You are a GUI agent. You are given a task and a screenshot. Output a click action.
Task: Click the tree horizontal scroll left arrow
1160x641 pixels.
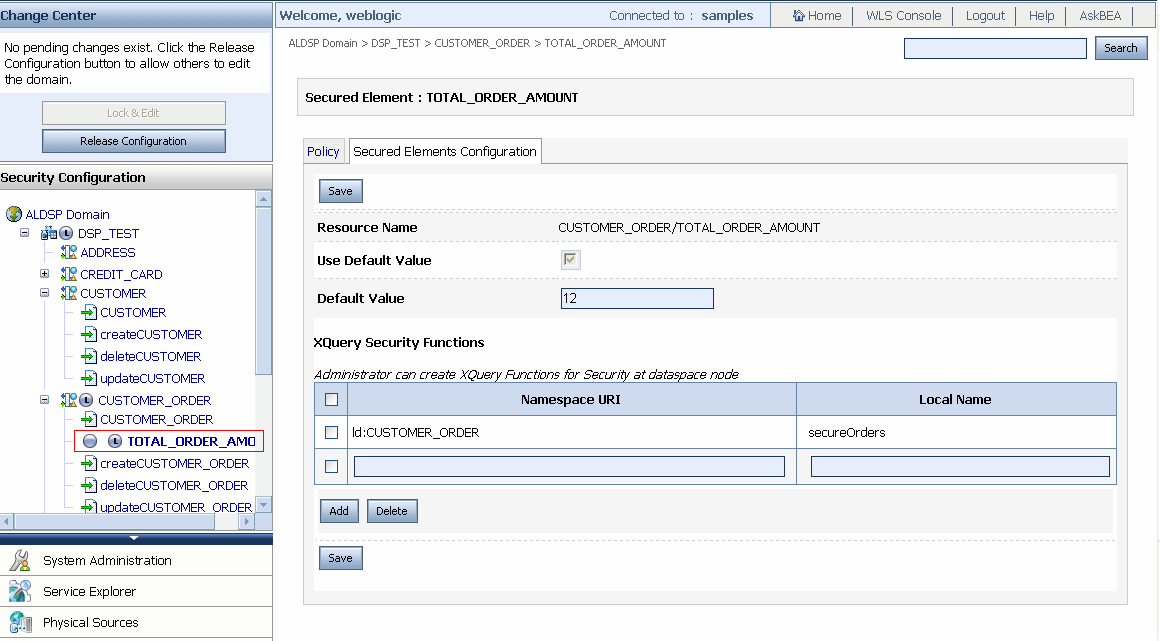(7, 521)
